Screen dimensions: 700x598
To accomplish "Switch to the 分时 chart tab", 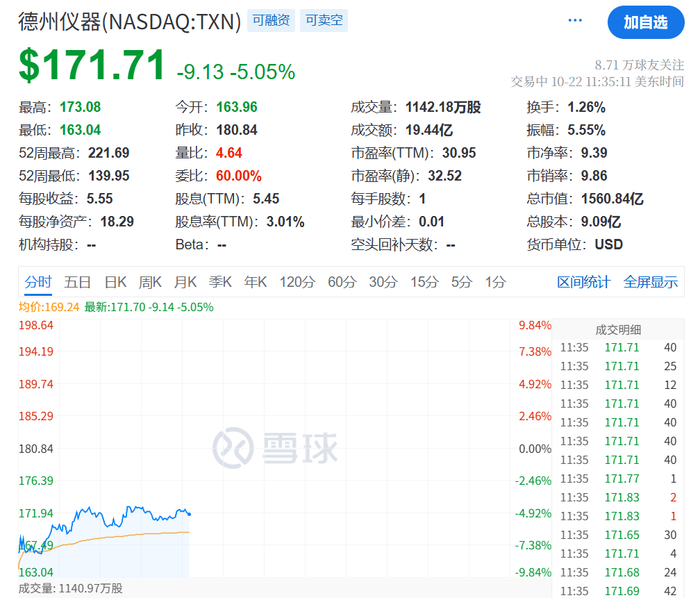I will 38,282.
